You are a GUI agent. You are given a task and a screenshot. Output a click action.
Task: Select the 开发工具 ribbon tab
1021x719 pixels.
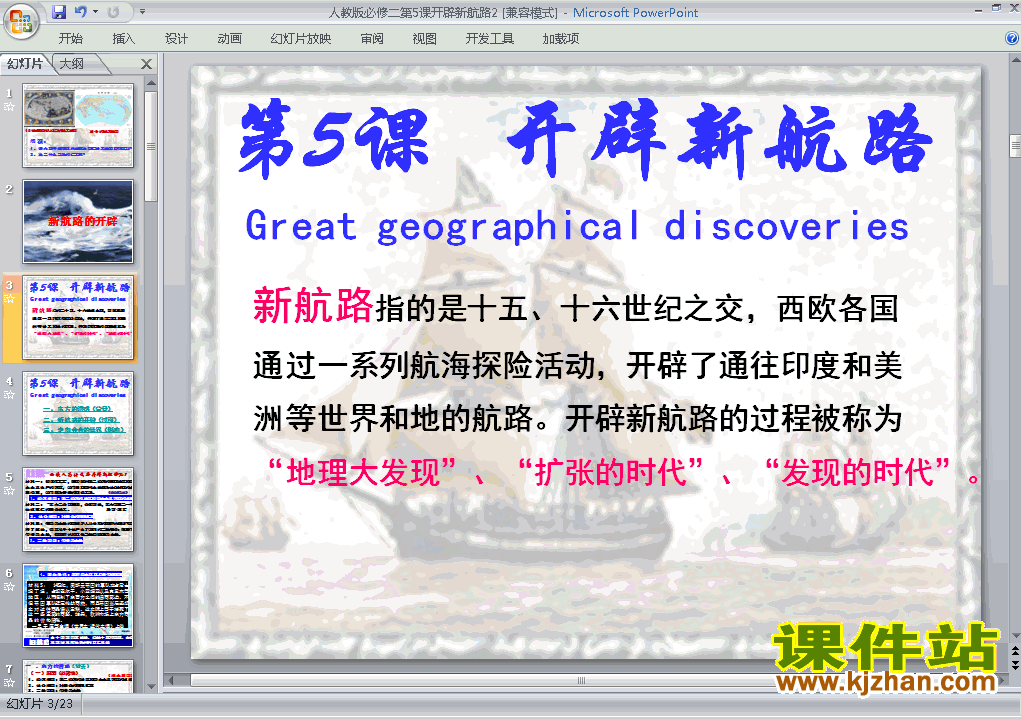tap(490, 38)
